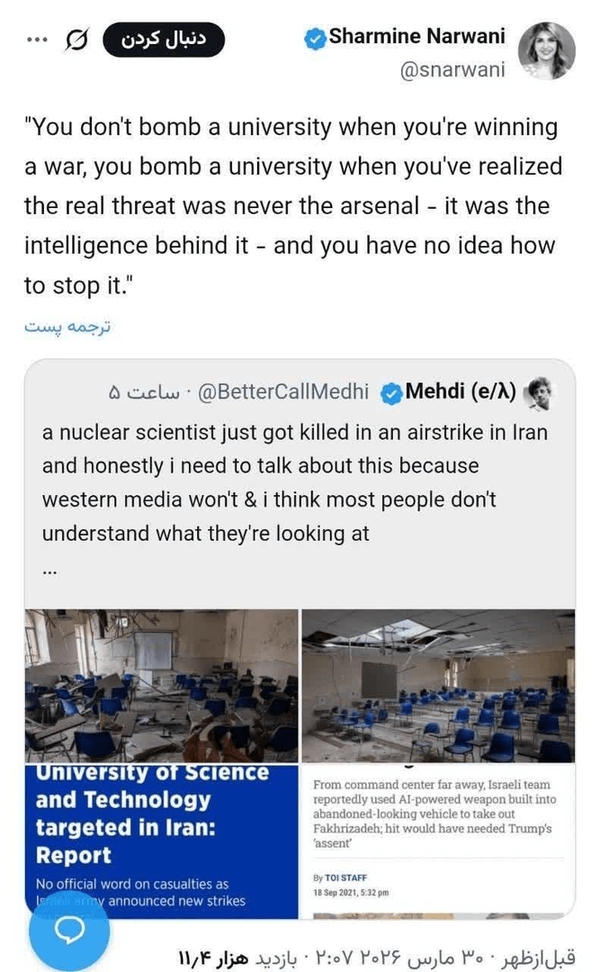Click the translate post link
The height and width of the screenshot is (972, 600).
(x=66, y=329)
